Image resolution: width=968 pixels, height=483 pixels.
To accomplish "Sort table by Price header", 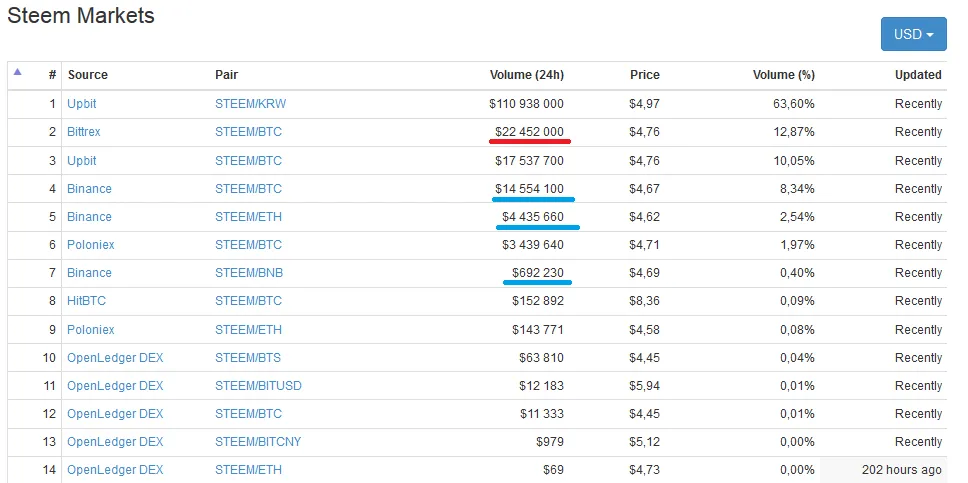I will point(645,75).
